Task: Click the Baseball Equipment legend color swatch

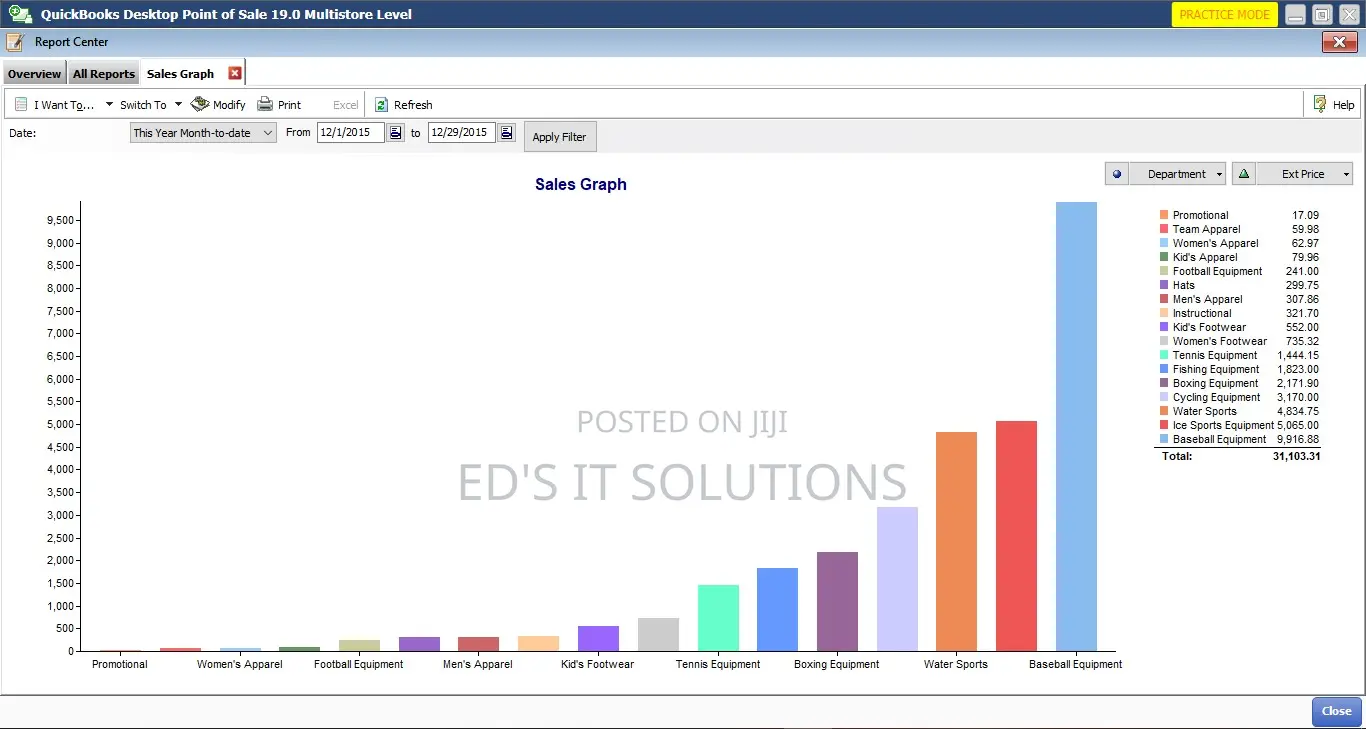Action: (1164, 439)
